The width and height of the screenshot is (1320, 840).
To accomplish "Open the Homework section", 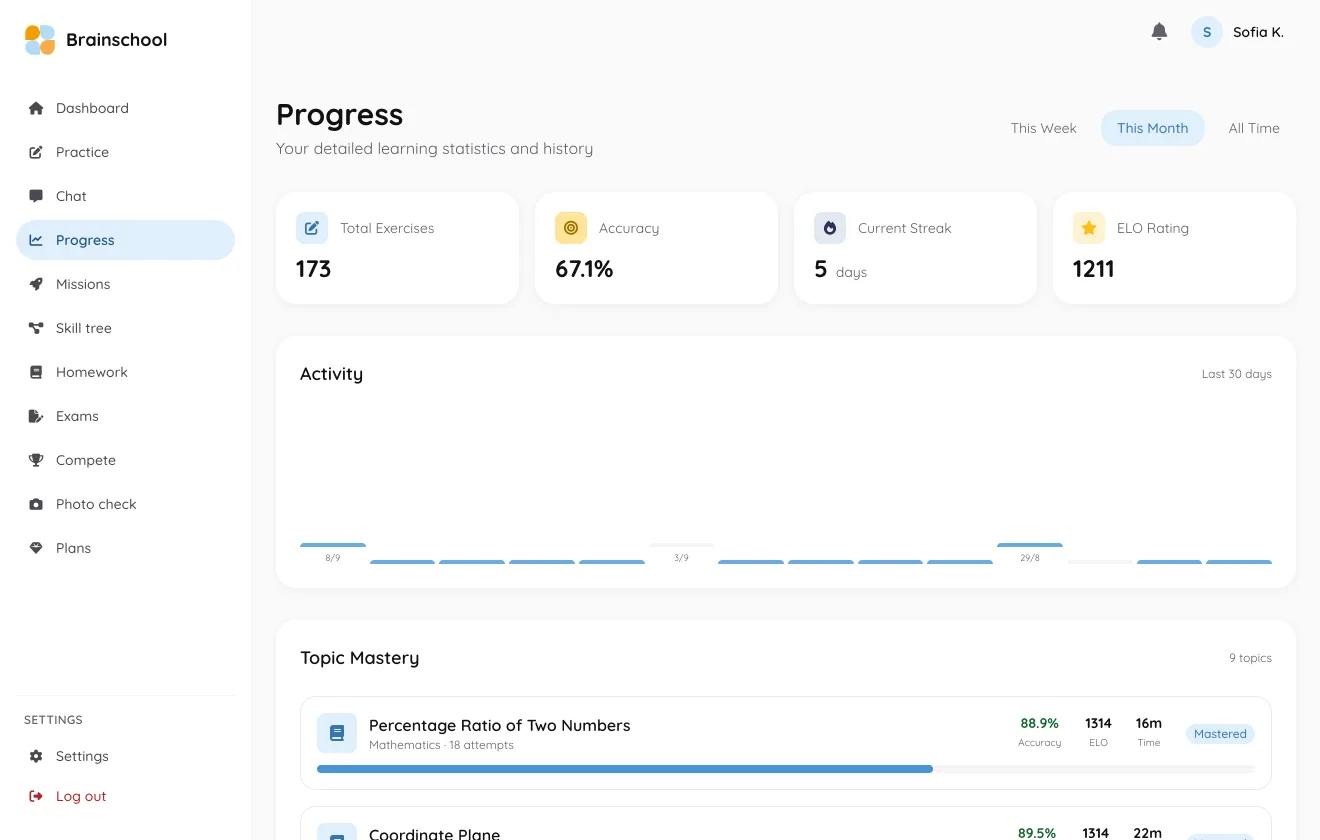I will pyautogui.click(x=125, y=372).
